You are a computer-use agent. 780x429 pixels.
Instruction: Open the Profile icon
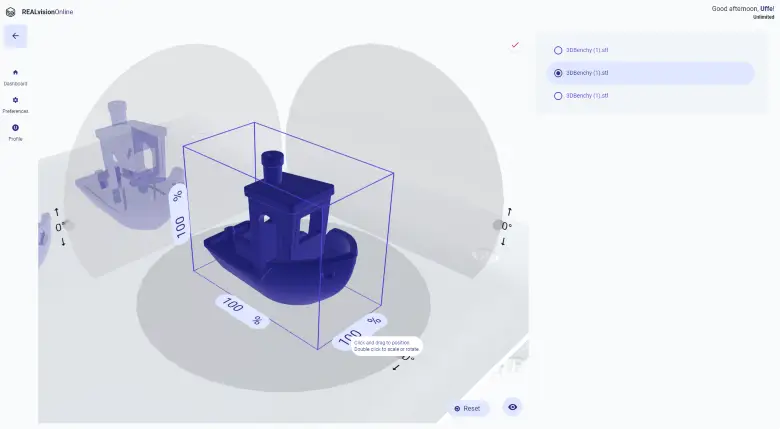click(x=15, y=128)
